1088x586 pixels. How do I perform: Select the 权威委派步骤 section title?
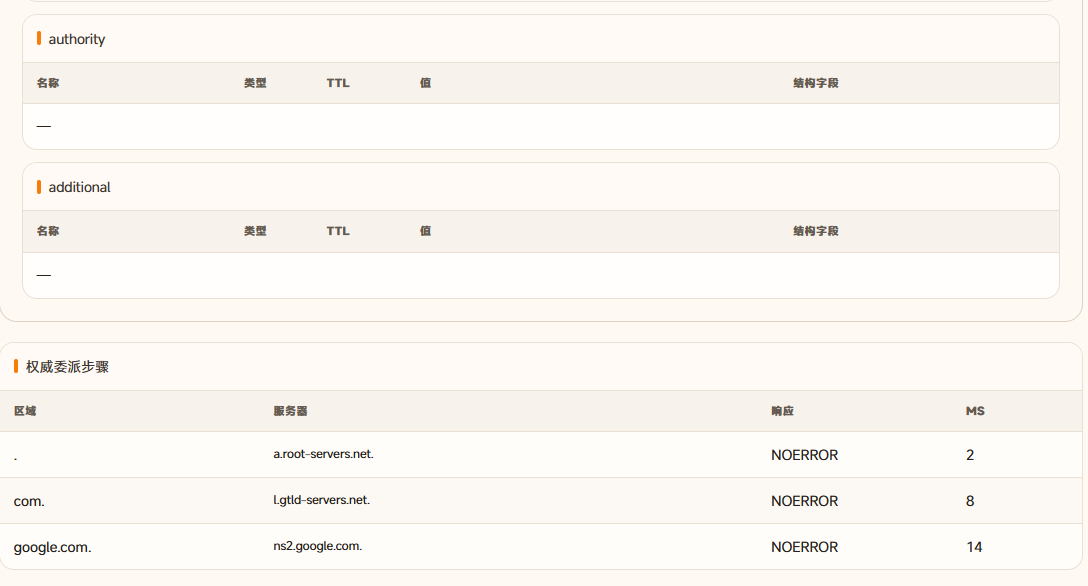point(67,367)
